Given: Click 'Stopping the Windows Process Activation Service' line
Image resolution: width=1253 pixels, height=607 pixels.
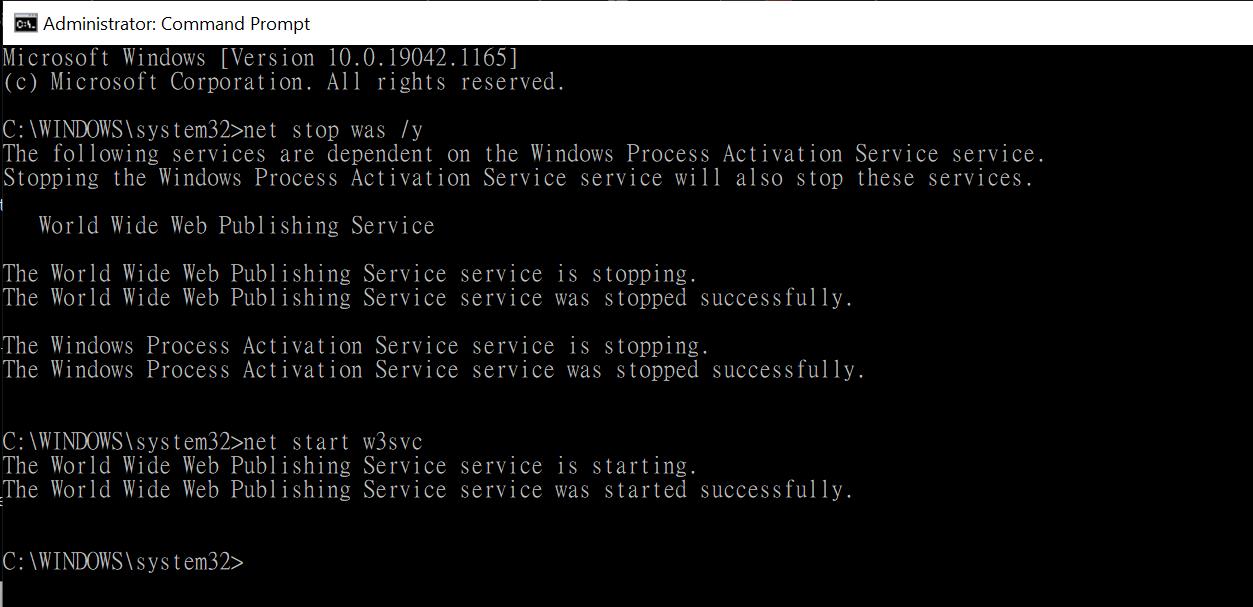Looking at the screenshot, I should [518, 178].
